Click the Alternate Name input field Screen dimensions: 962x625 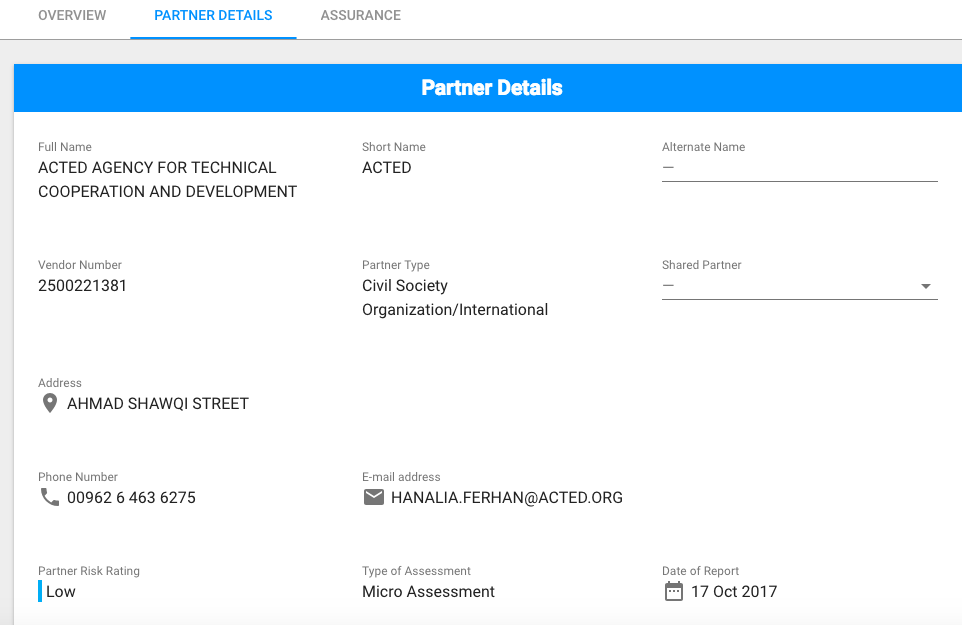(x=799, y=167)
